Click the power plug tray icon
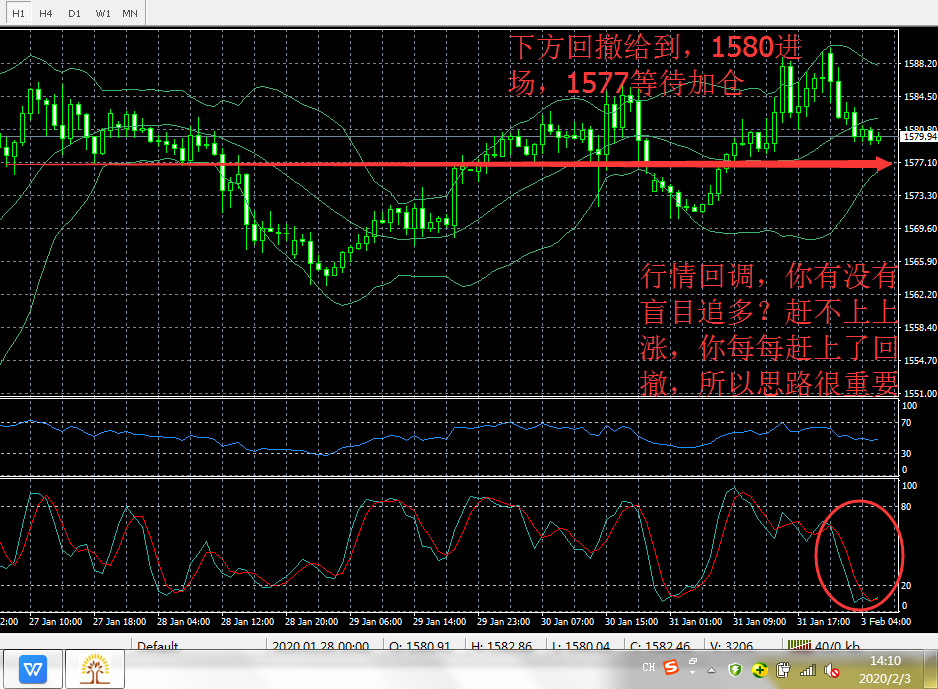This screenshot has height=689, width=938. [783, 670]
